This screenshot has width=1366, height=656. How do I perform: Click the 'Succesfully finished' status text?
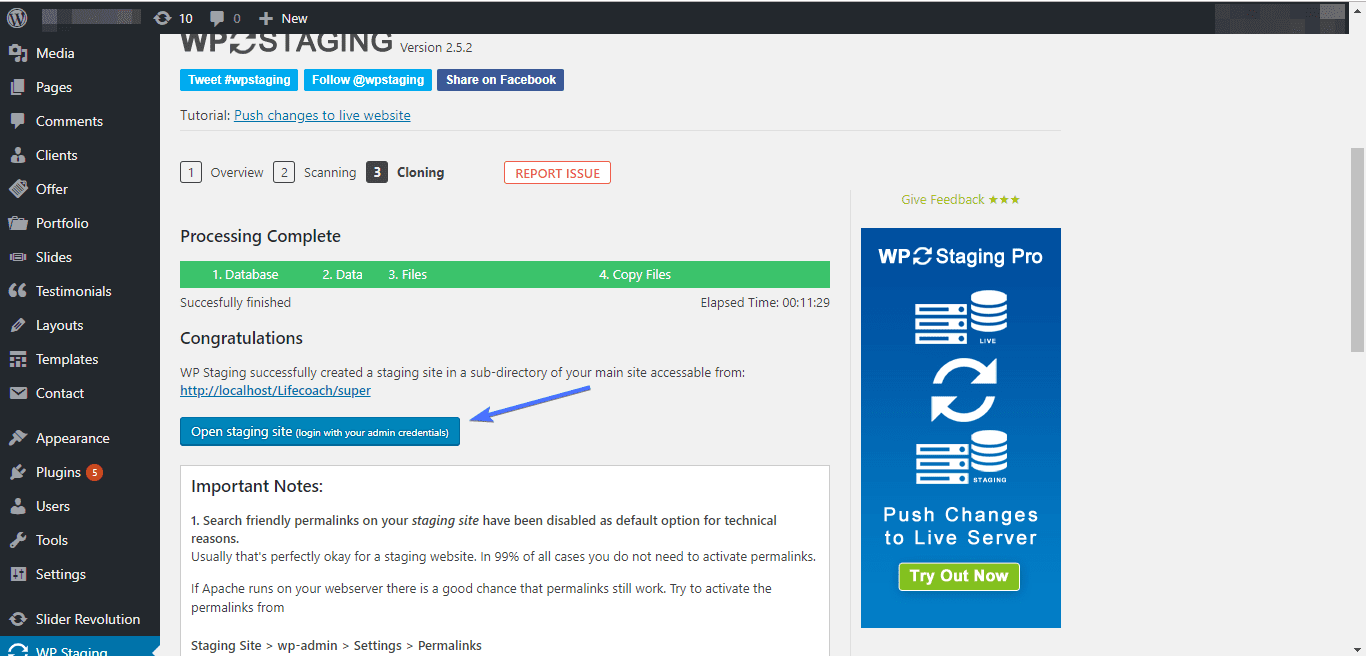(x=236, y=302)
